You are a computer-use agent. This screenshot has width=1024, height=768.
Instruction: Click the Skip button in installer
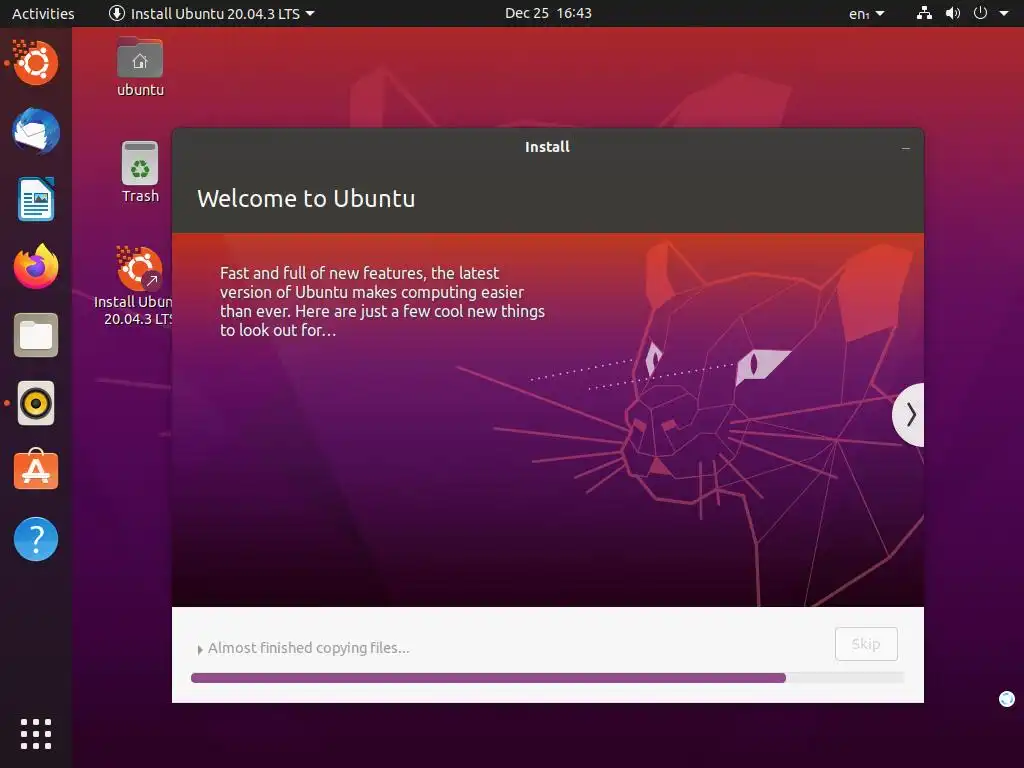(x=866, y=644)
